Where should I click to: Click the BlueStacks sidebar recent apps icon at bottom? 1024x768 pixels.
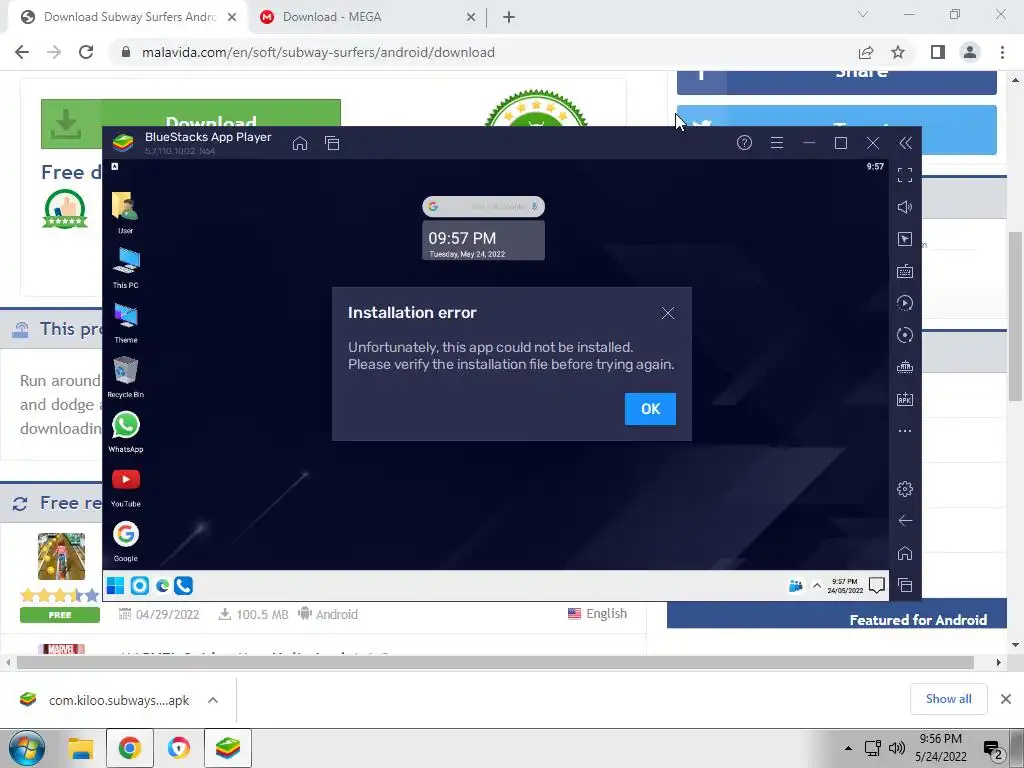coord(904,585)
